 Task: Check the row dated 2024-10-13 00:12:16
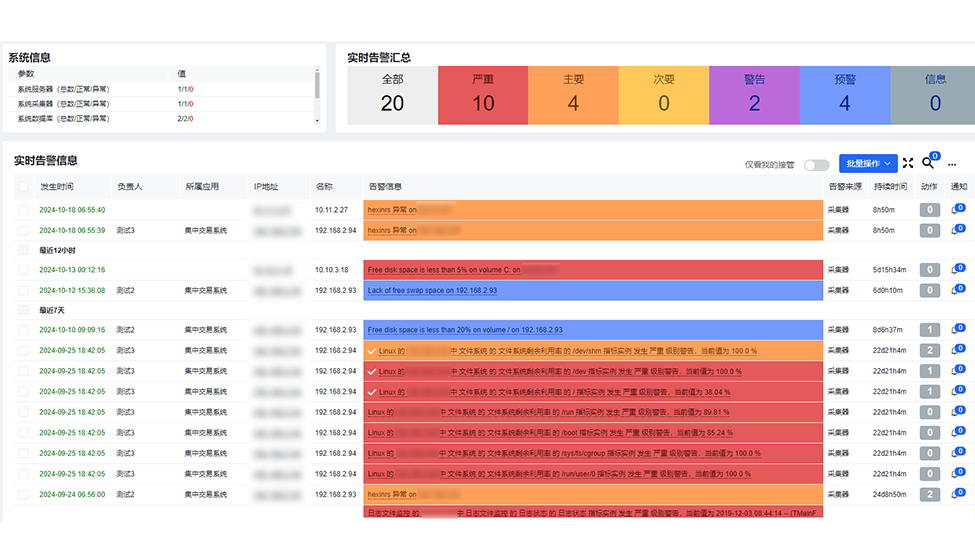point(24,270)
